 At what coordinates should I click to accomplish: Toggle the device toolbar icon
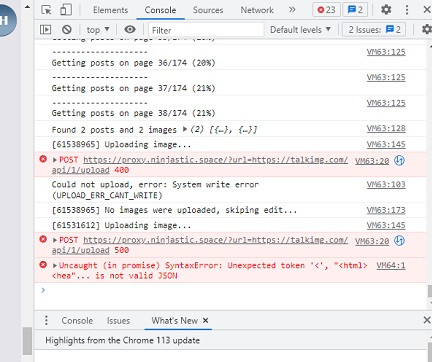[66, 10]
